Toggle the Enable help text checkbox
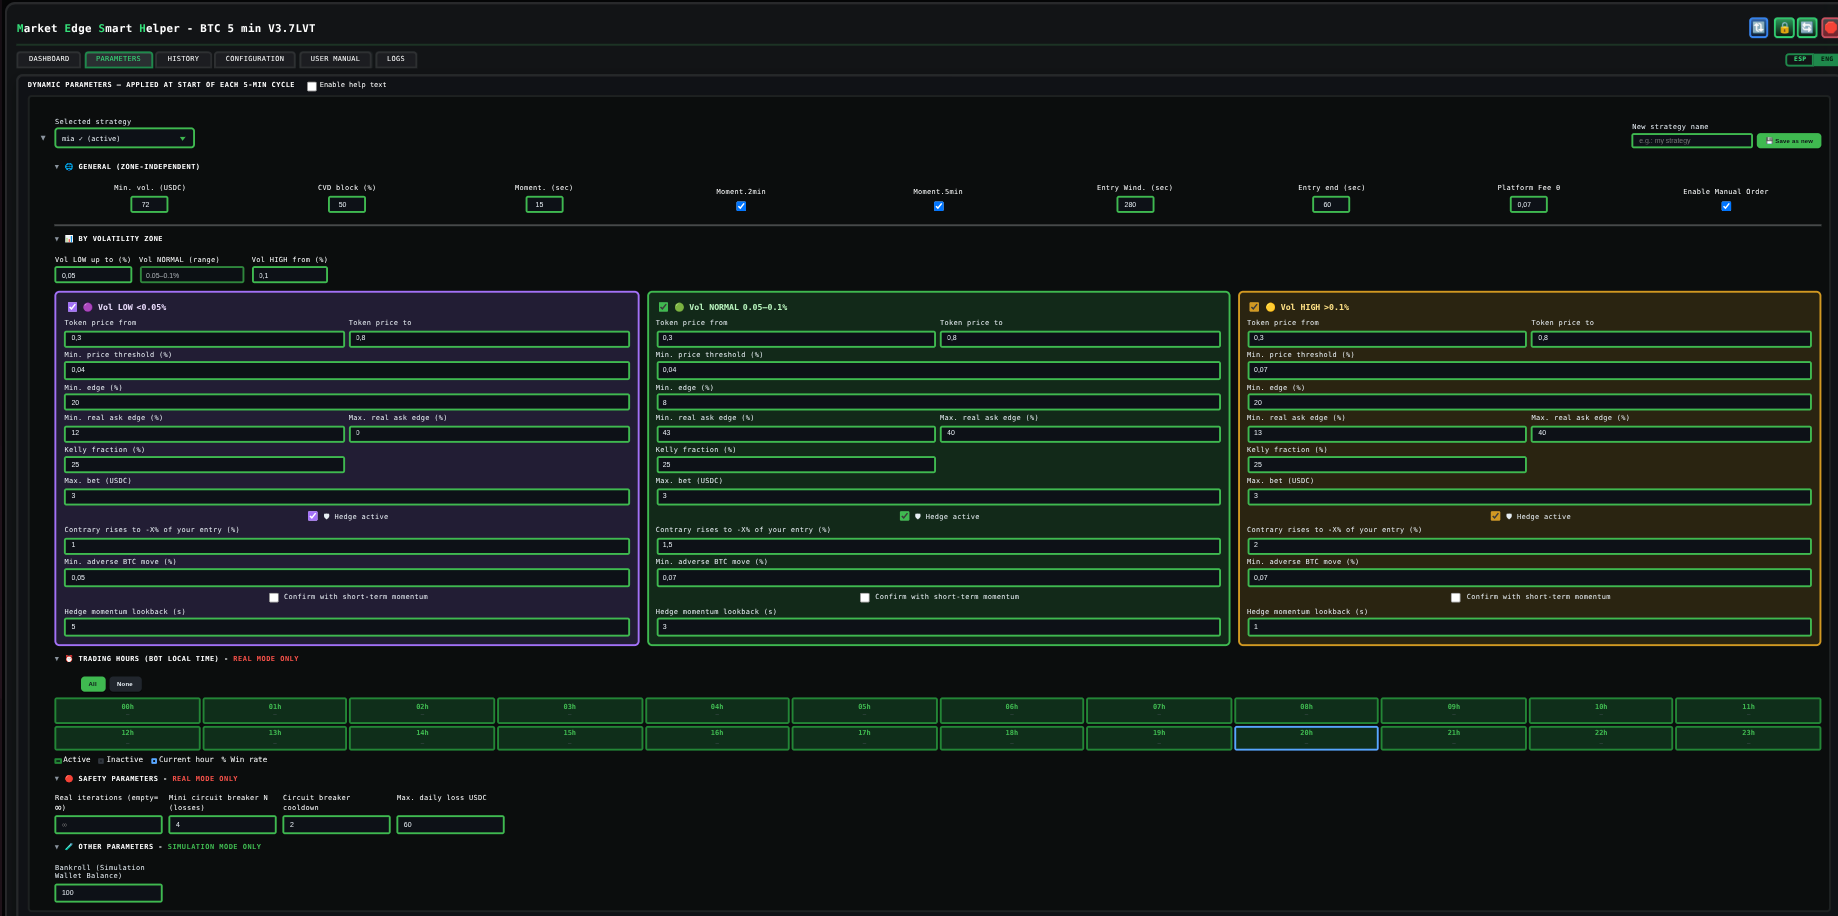This screenshot has width=1838, height=916. point(312,86)
